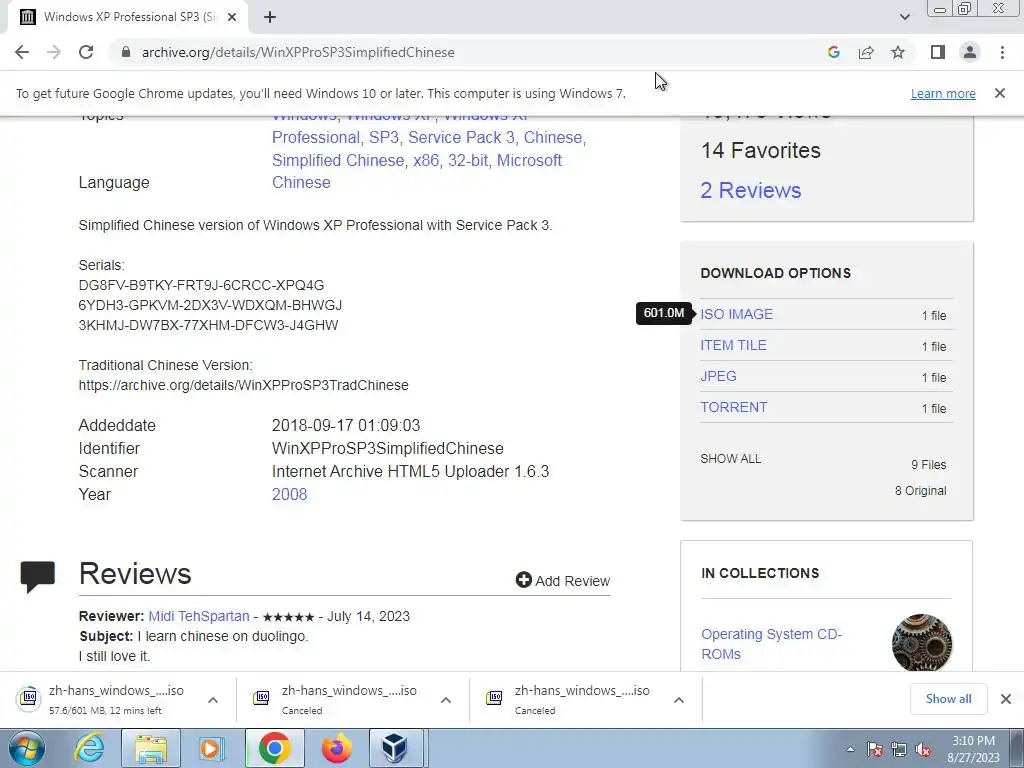
Task: Open the Chrome three-dot menu
Action: click(1002, 52)
